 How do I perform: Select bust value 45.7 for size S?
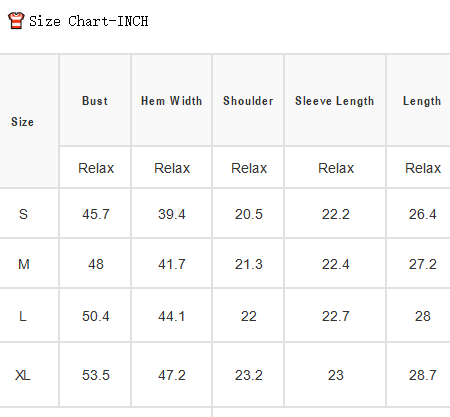[96, 214]
